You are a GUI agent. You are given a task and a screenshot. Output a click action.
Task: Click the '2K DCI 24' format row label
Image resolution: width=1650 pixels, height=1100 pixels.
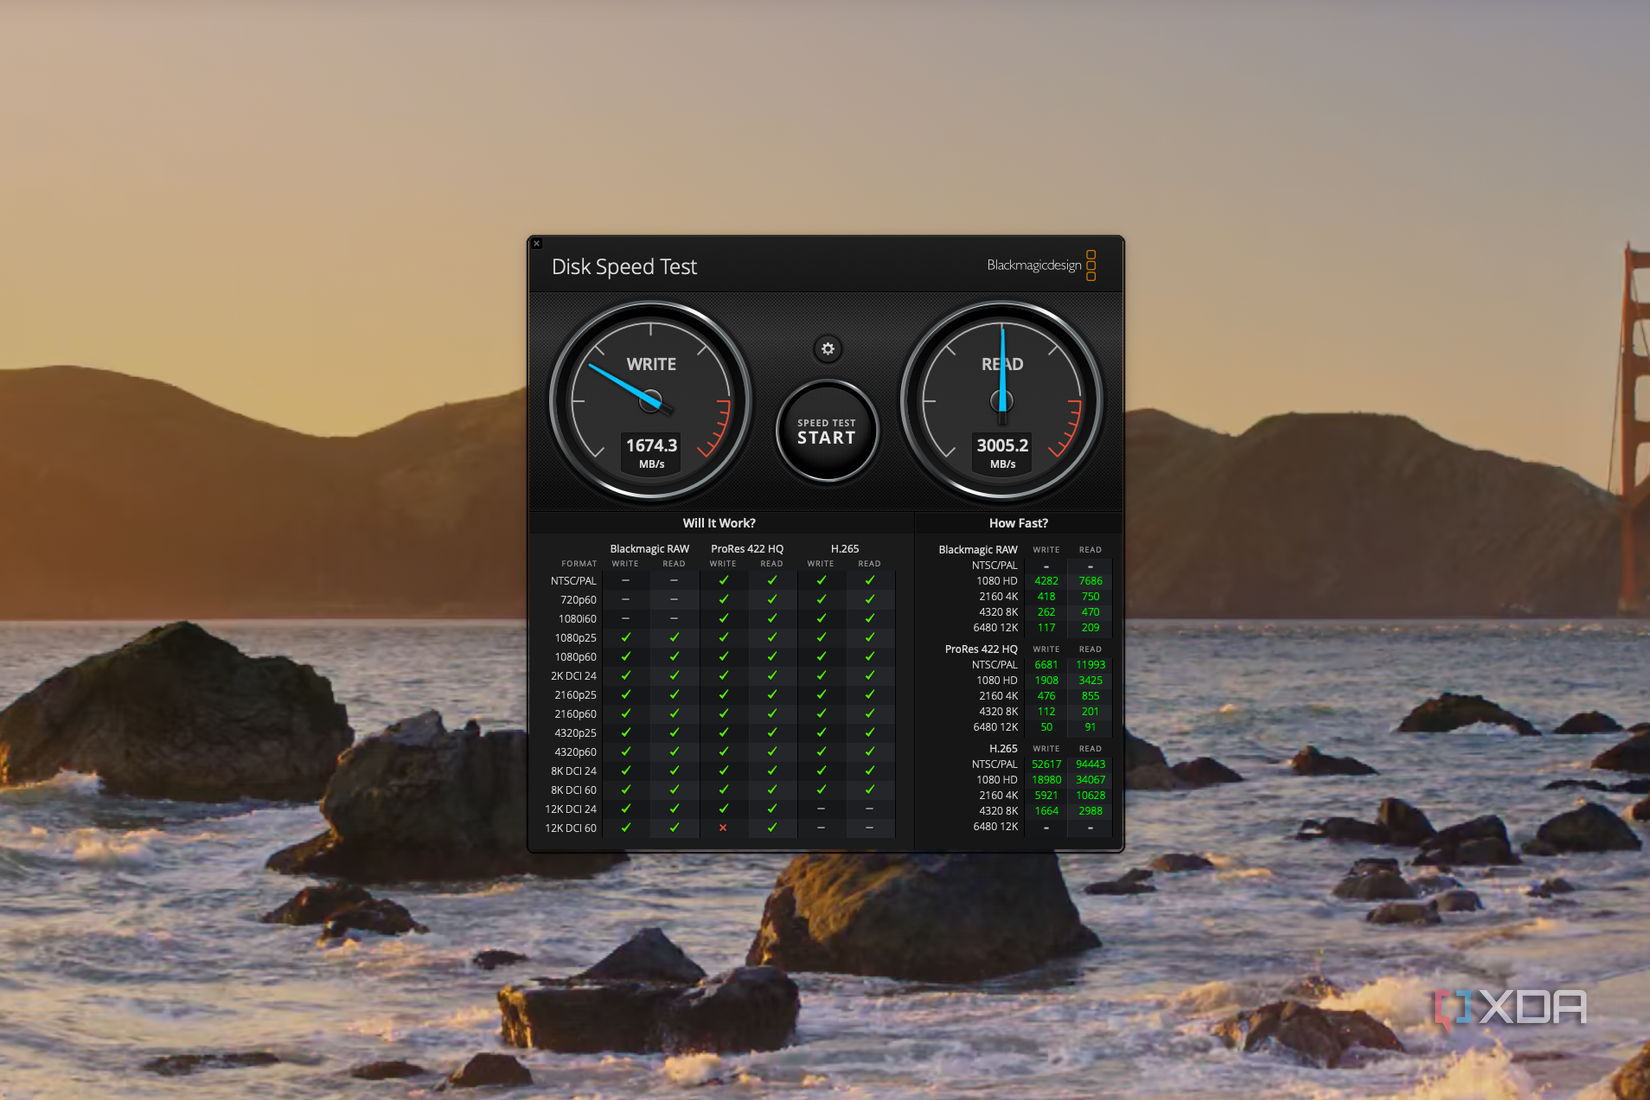point(574,676)
